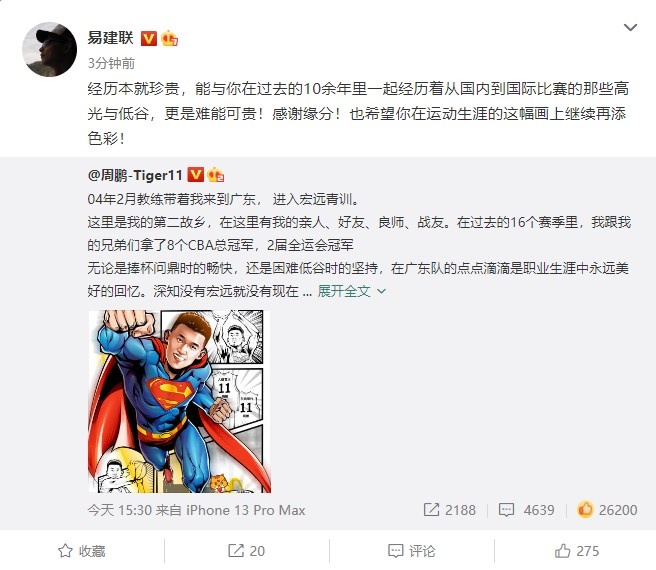
Task: Open the 易建联 username link
Action: tap(110, 38)
